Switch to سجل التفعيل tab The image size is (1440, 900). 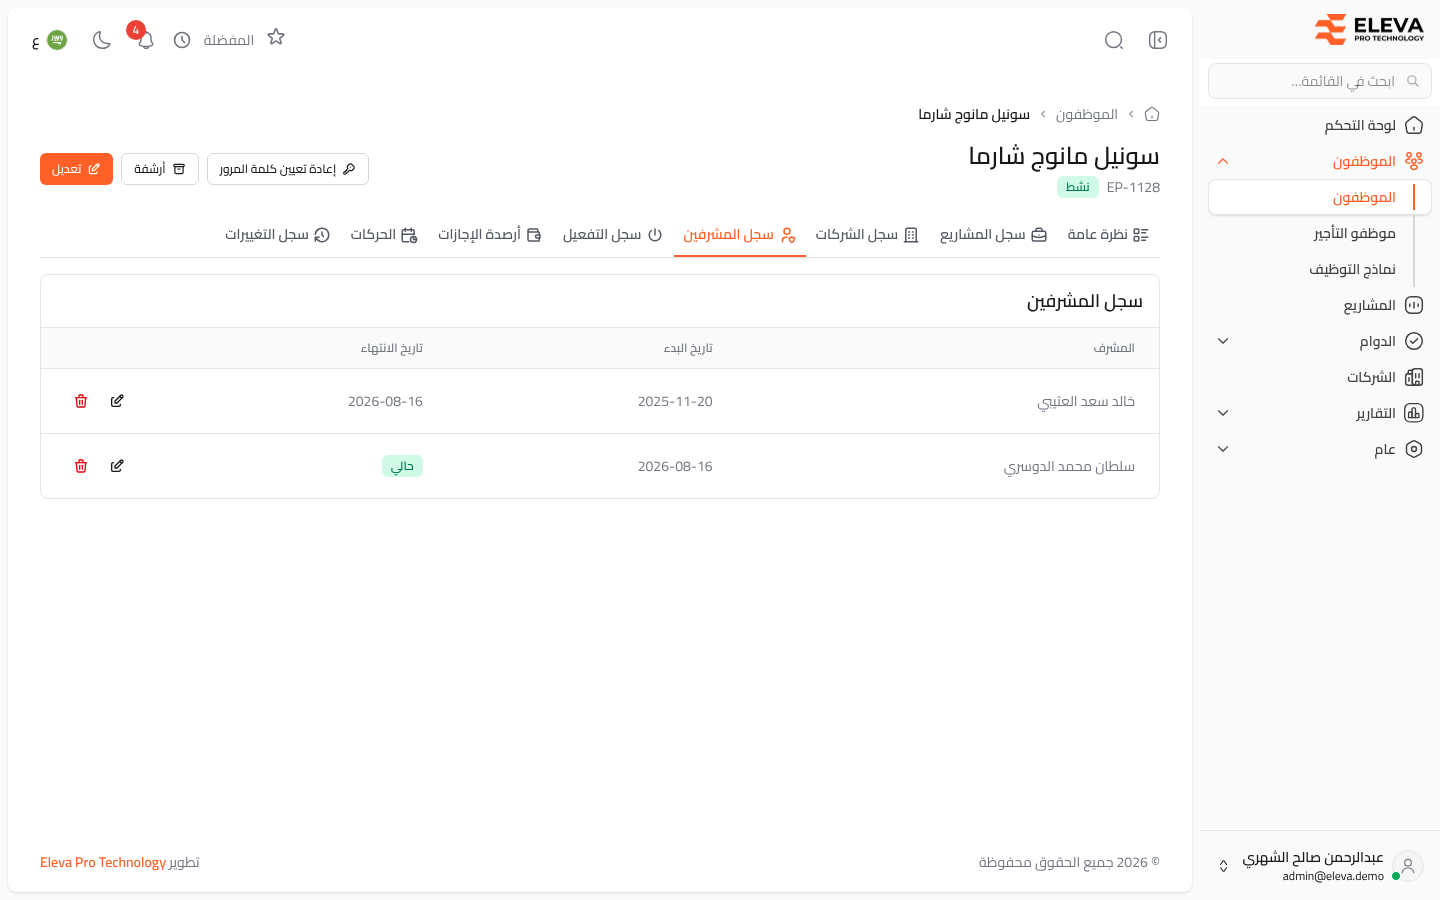[x=612, y=235]
